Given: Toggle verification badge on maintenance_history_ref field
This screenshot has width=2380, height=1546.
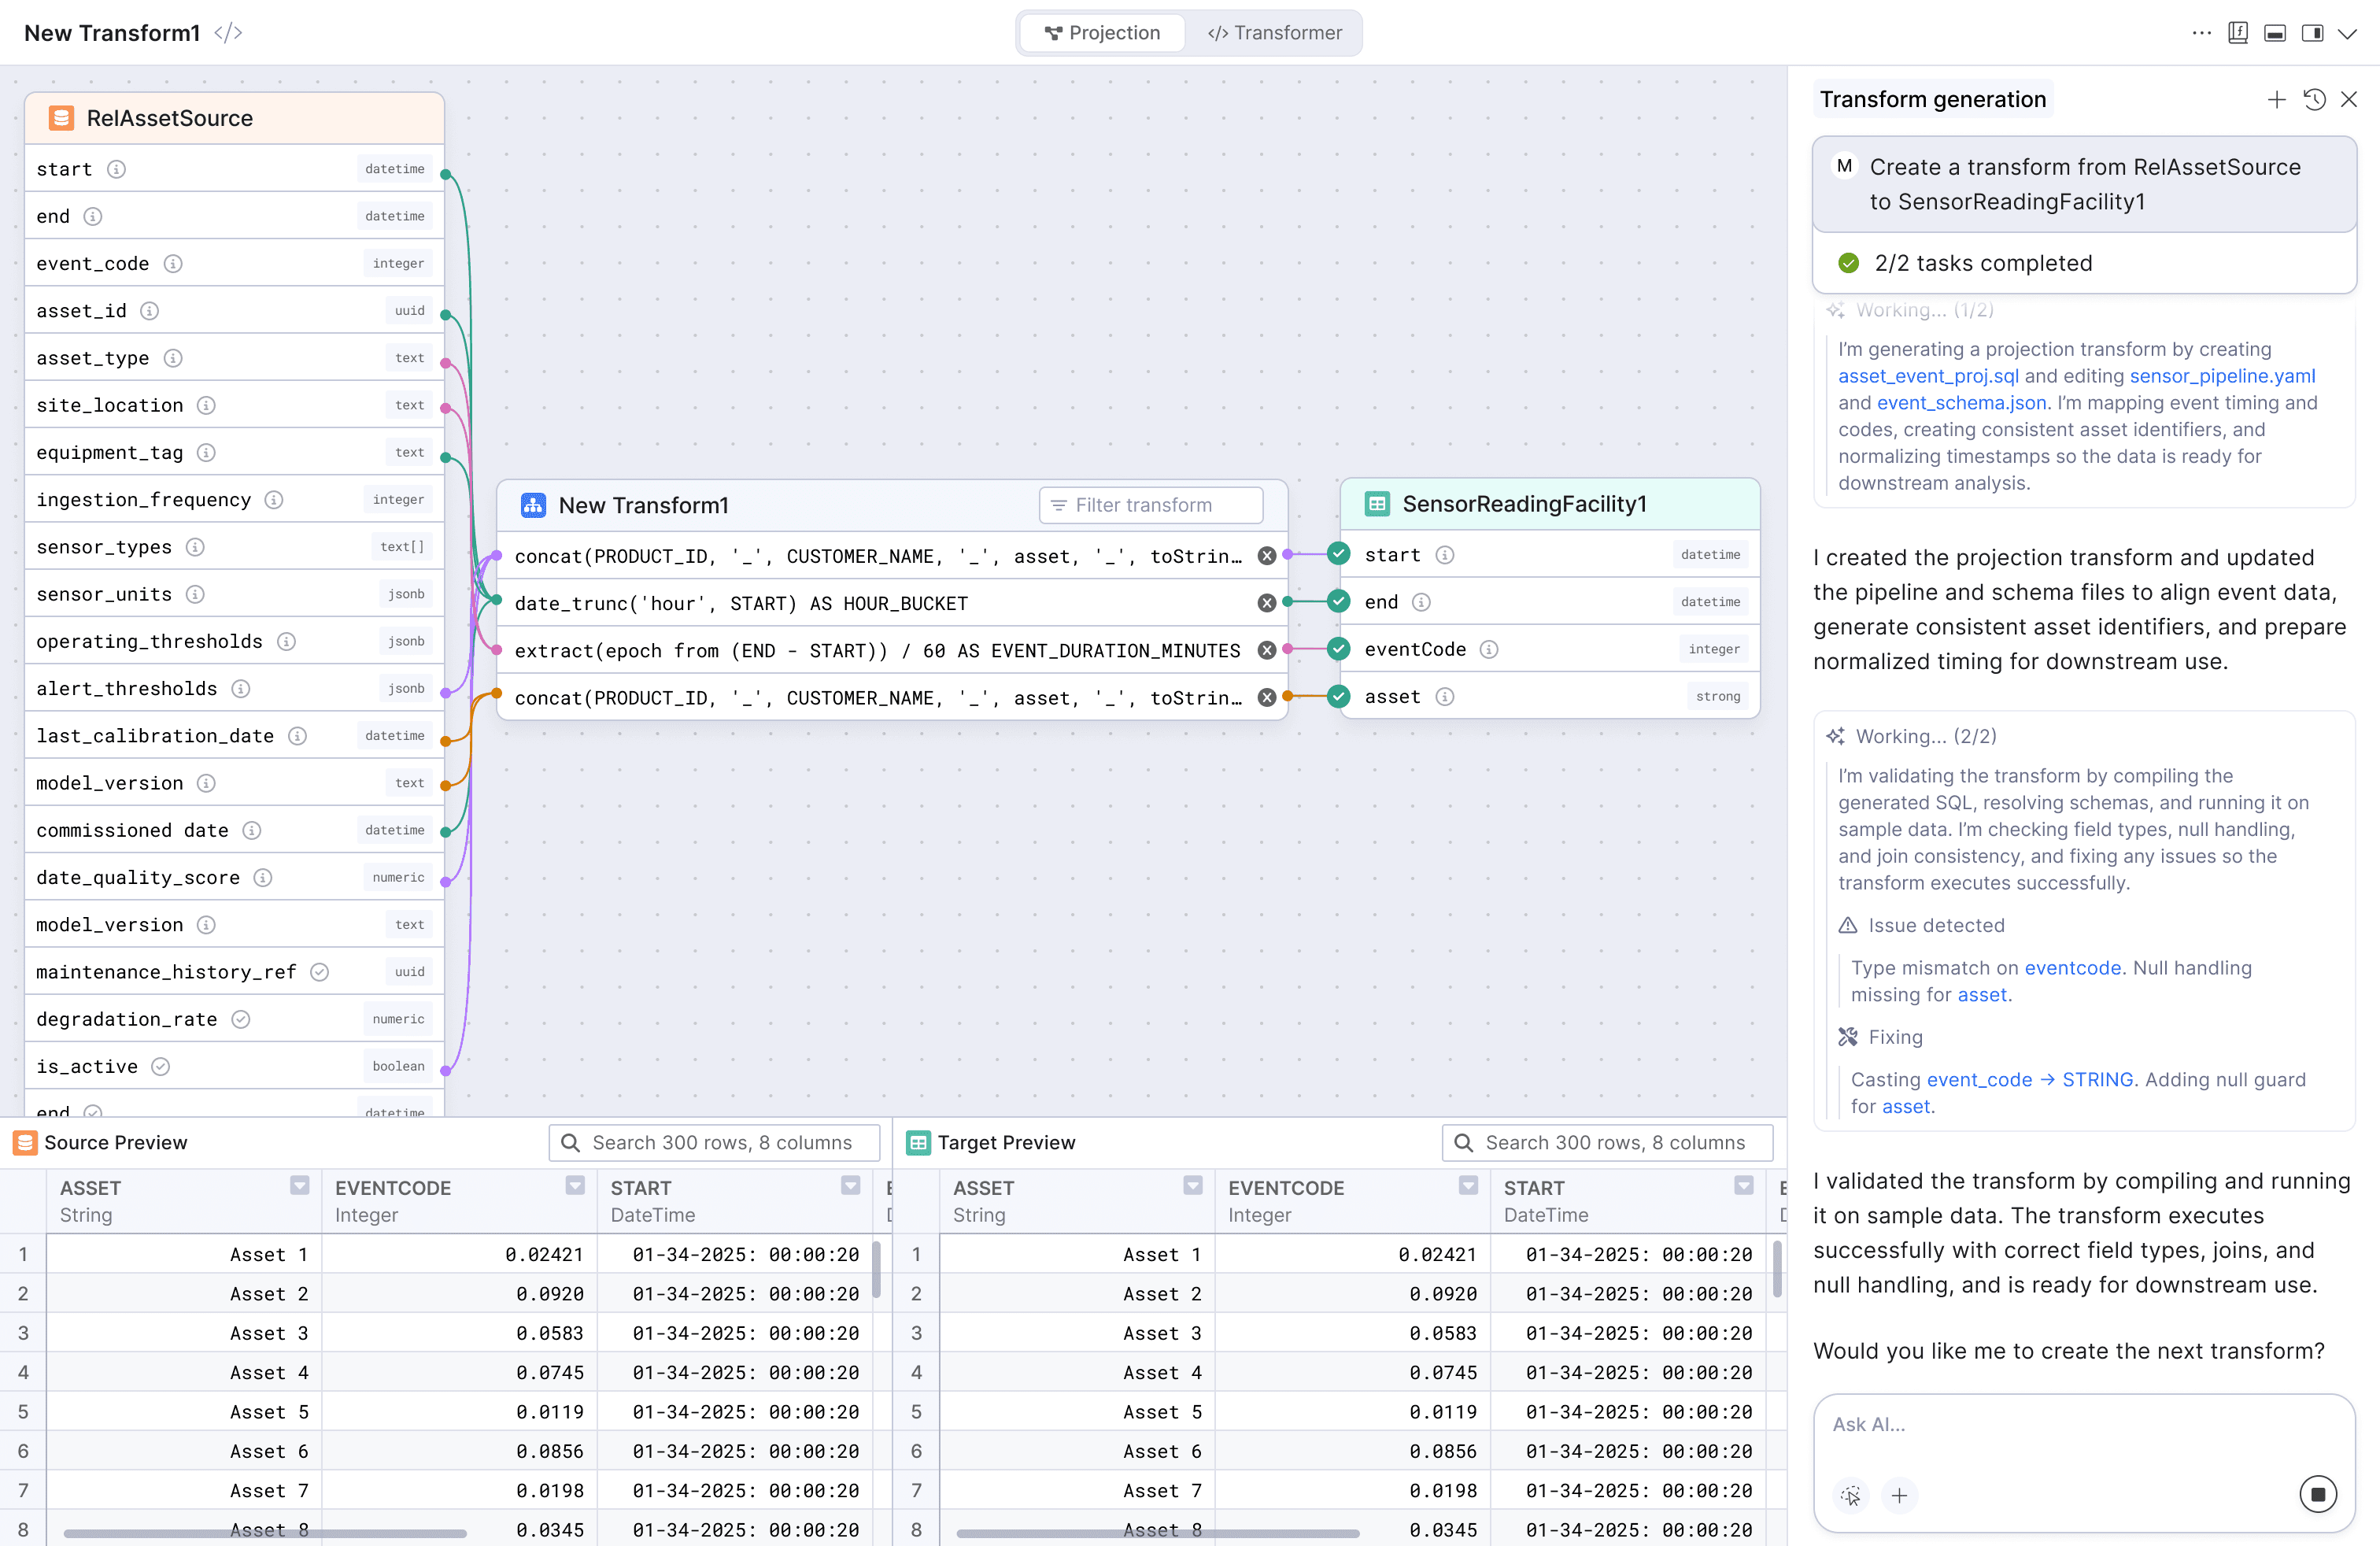Looking at the screenshot, I should 319,971.
